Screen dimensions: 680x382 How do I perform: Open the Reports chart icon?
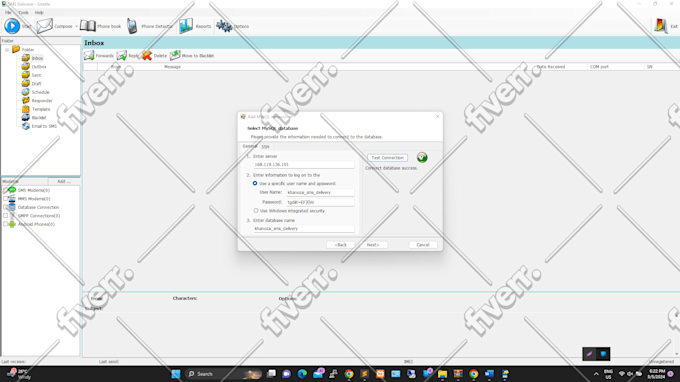[x=186, y=26]
